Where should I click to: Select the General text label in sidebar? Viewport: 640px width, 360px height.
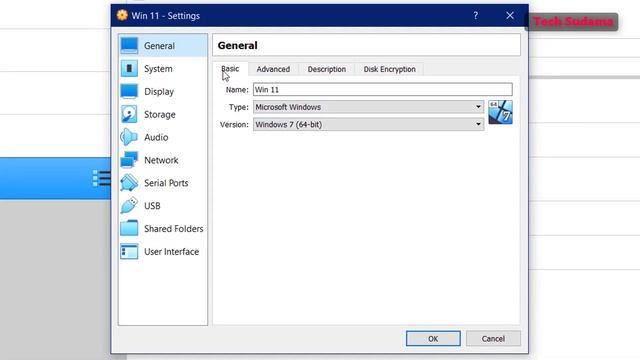(x=159, y=46)
